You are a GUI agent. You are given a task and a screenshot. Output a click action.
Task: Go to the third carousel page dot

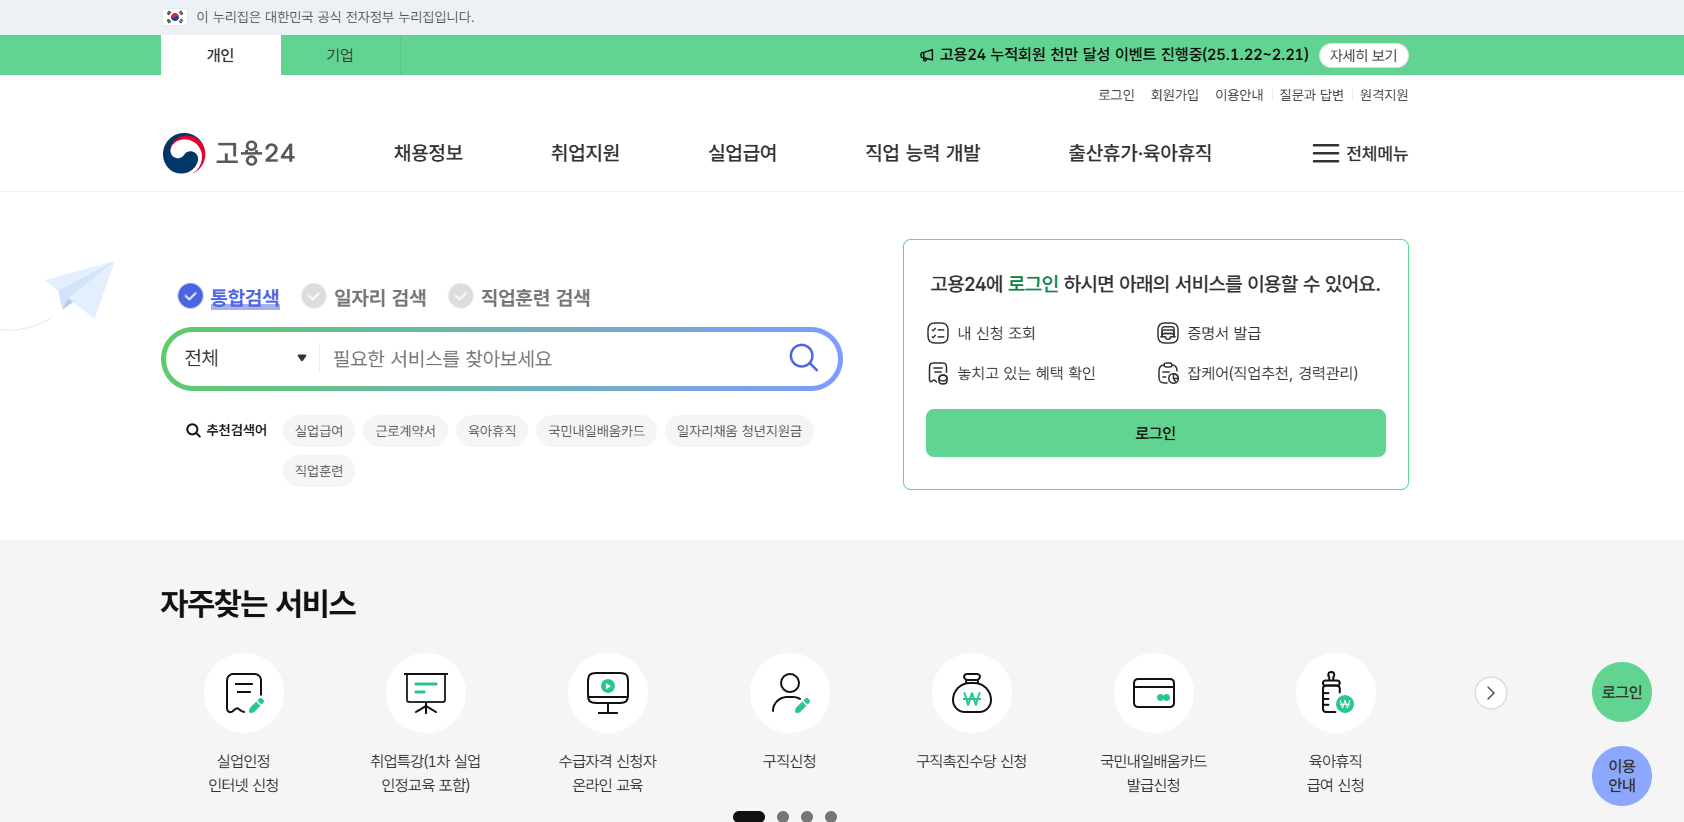[807, 817]
